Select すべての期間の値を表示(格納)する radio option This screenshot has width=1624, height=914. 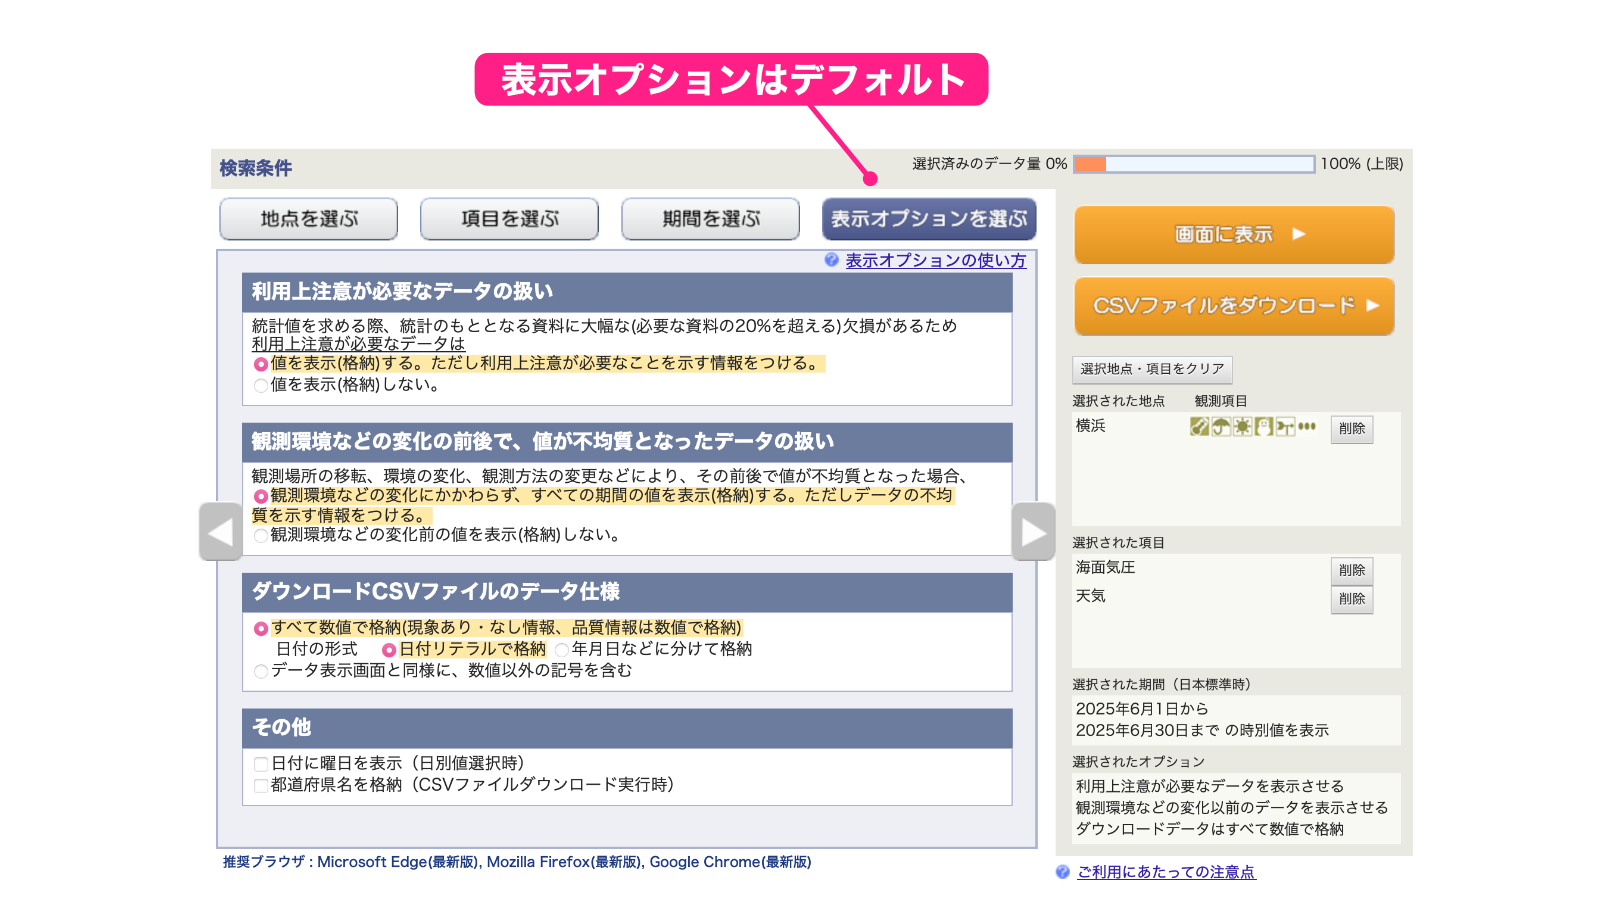point(261,496)
